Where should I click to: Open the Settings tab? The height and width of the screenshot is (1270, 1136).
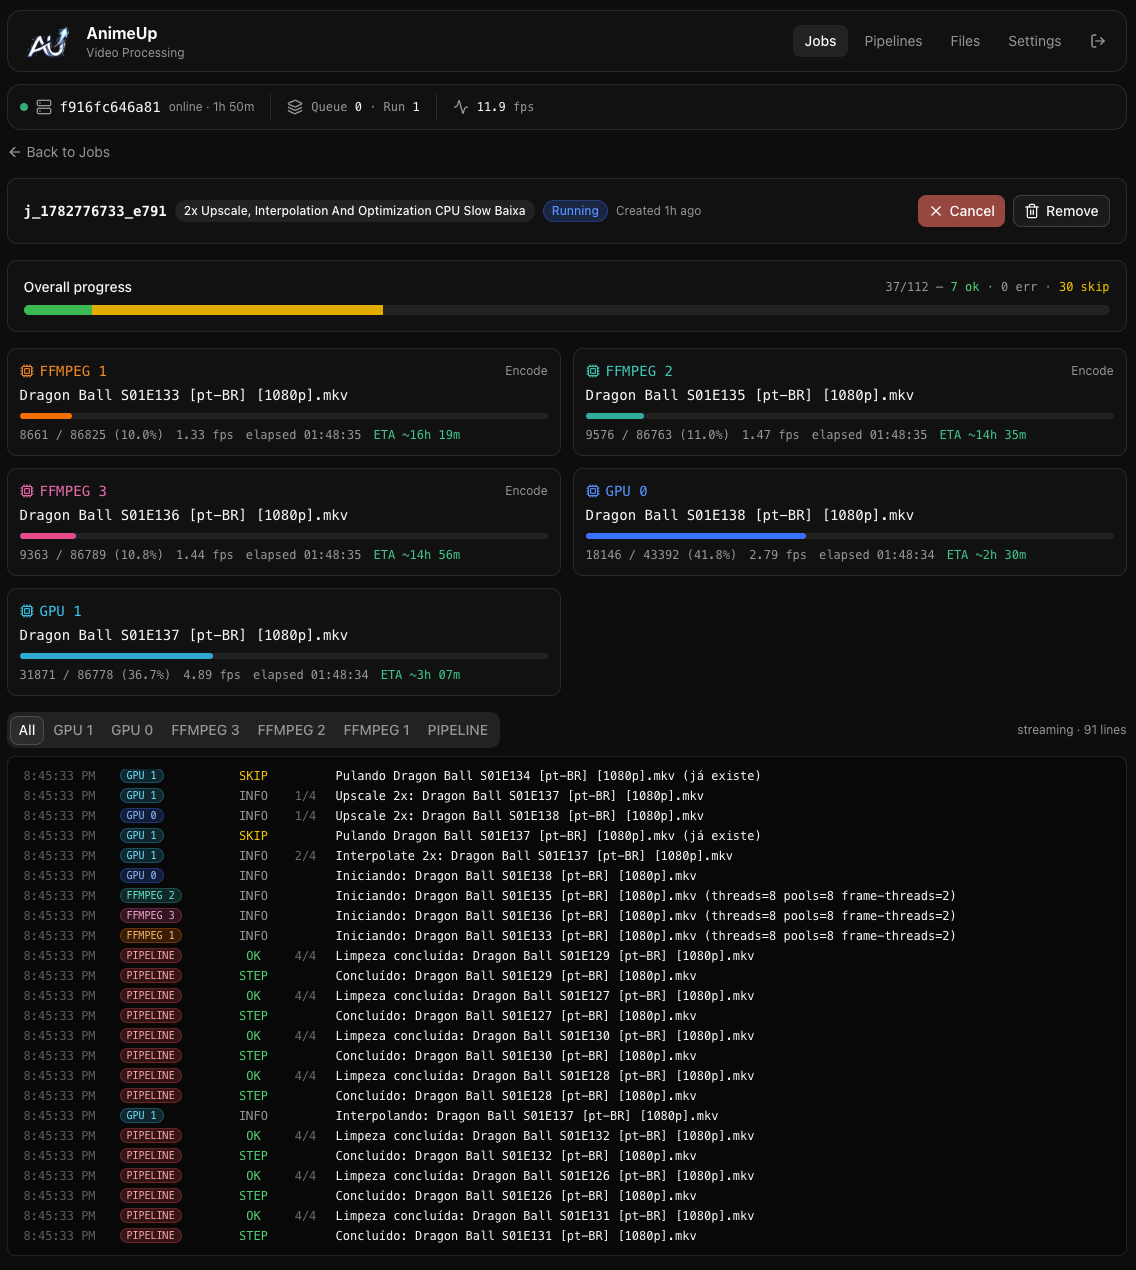click(1034, 41)
